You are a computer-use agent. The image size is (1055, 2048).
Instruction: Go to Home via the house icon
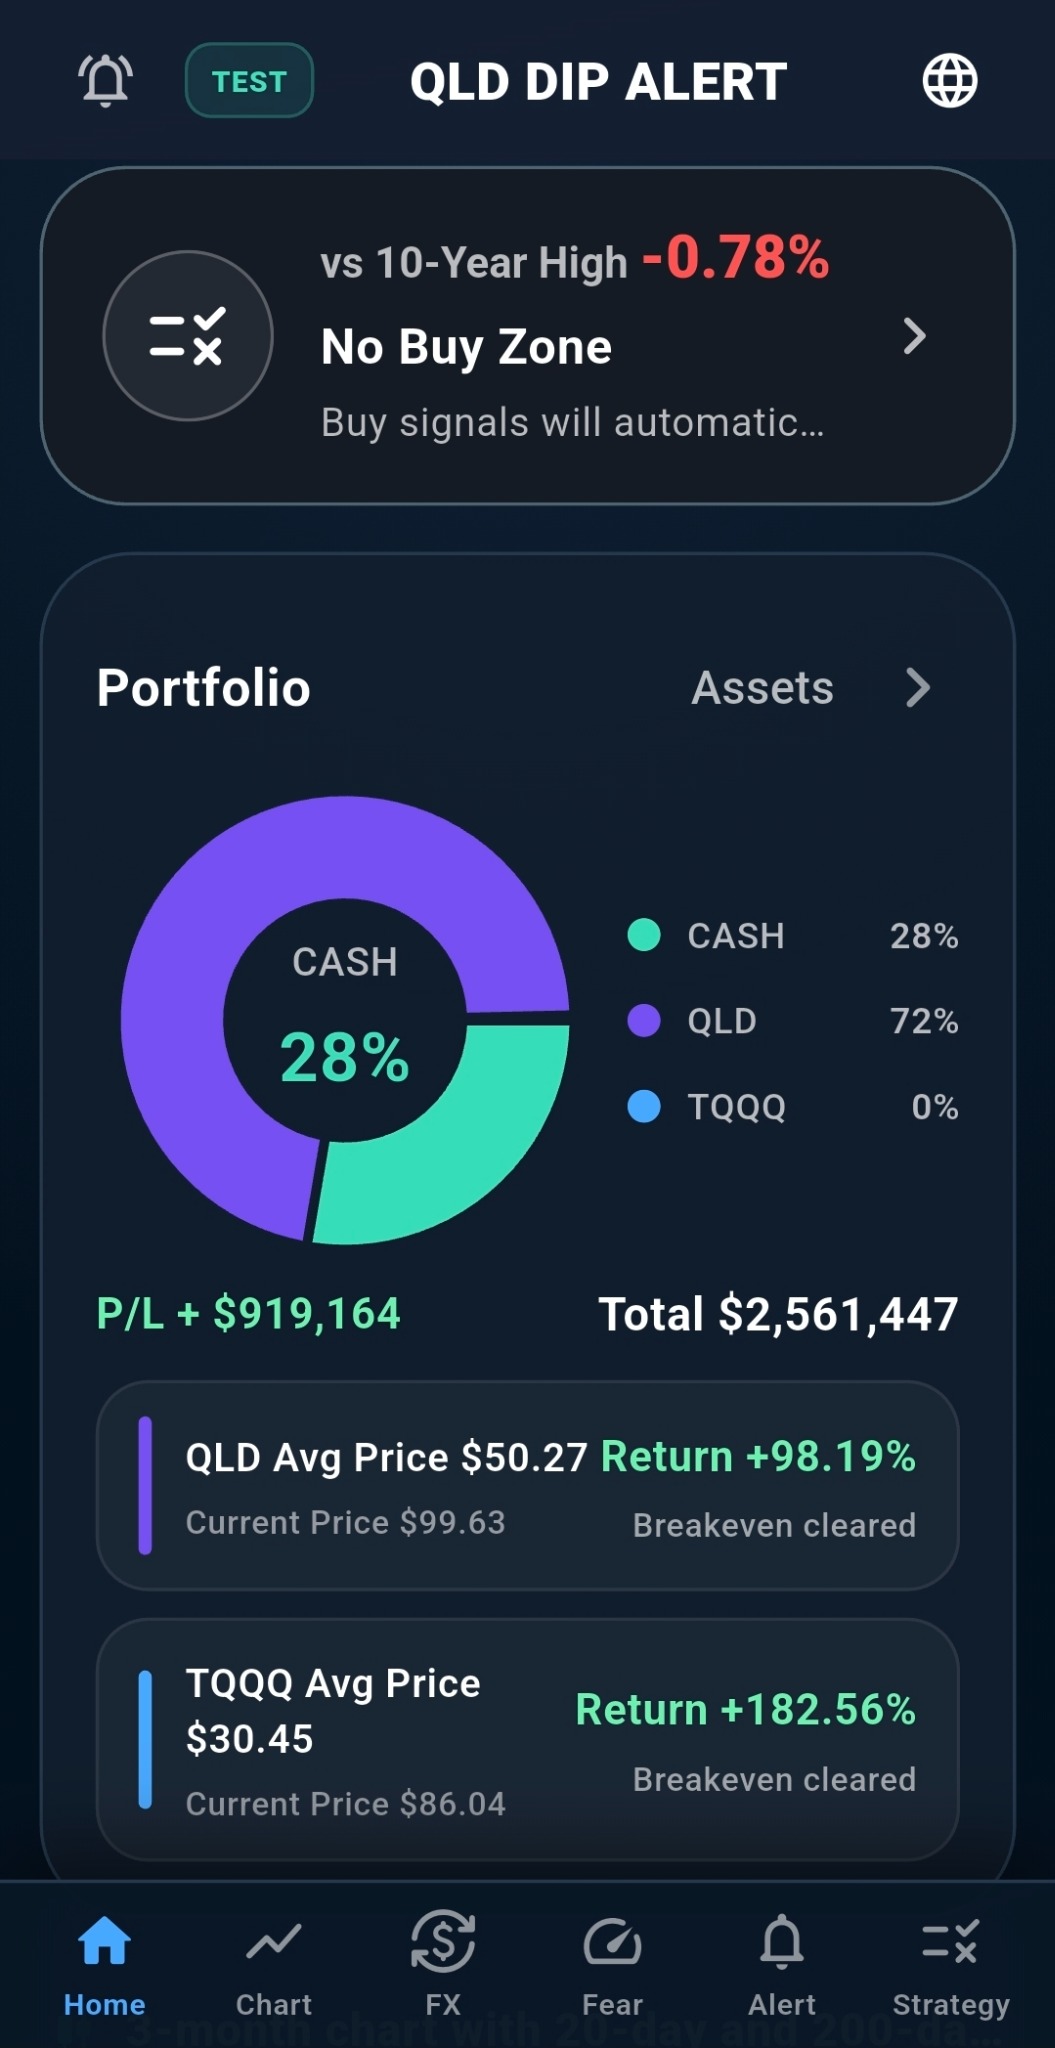pyautogui.click(x=105, y=1942)
